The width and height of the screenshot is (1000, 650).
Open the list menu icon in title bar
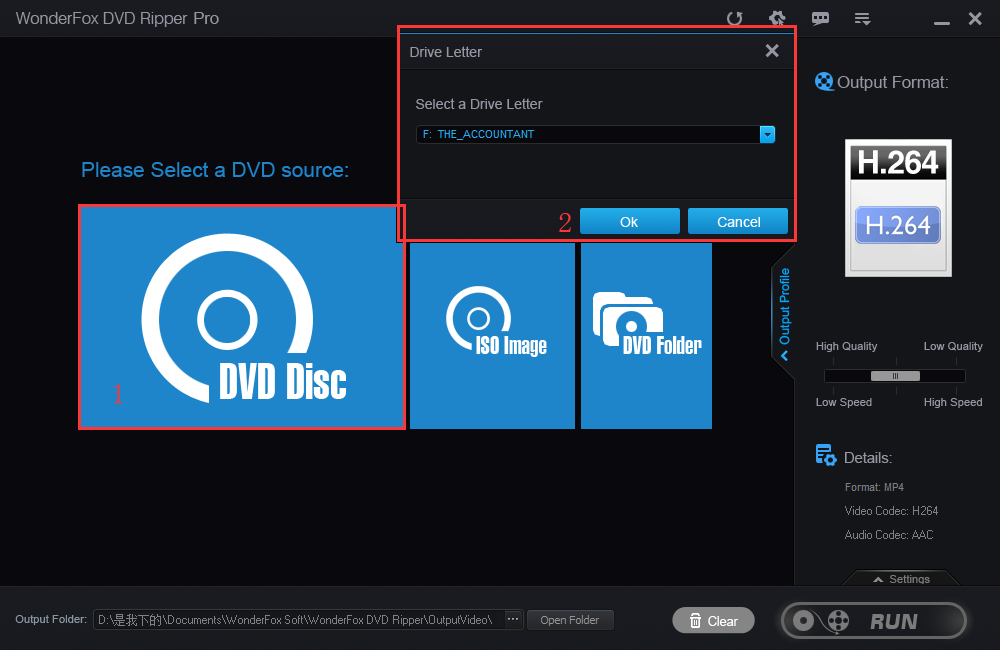(862, 19)
